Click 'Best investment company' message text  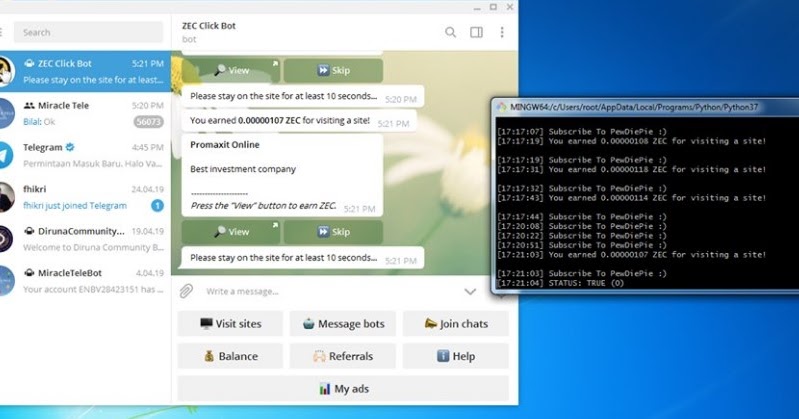[x=243, y=169]
